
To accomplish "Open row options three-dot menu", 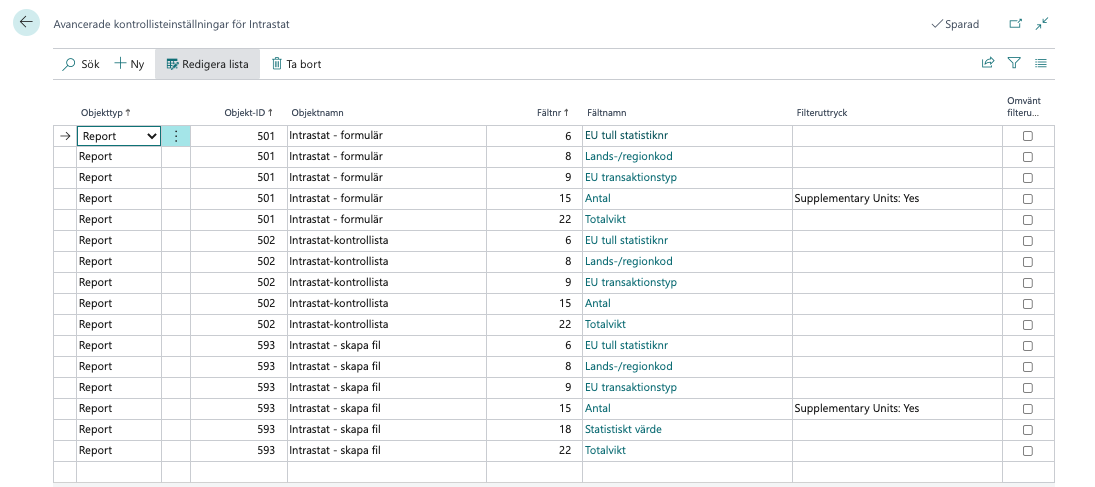I will (176, 136).
